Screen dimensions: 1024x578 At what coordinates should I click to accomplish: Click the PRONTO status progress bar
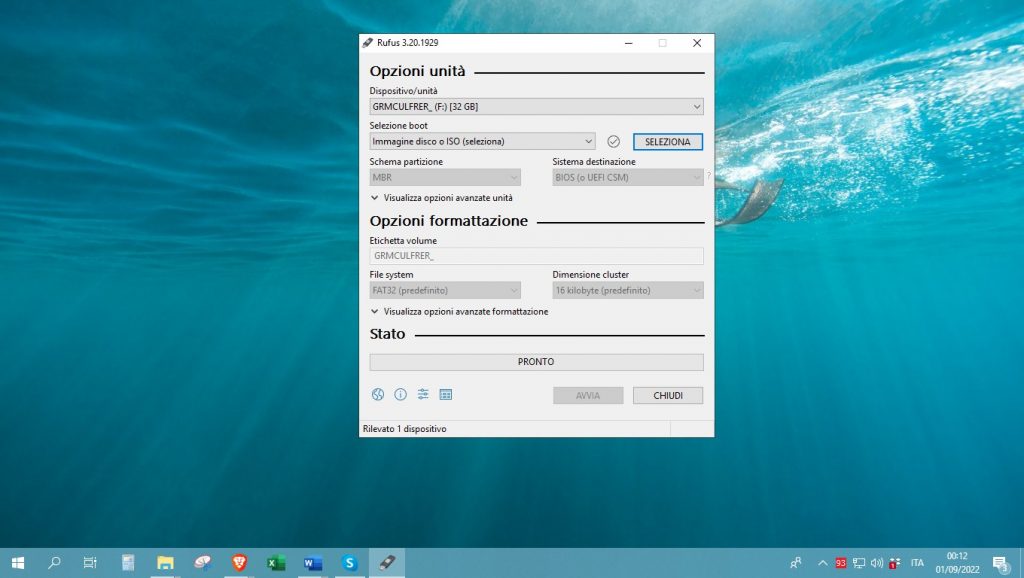[535, 361]
